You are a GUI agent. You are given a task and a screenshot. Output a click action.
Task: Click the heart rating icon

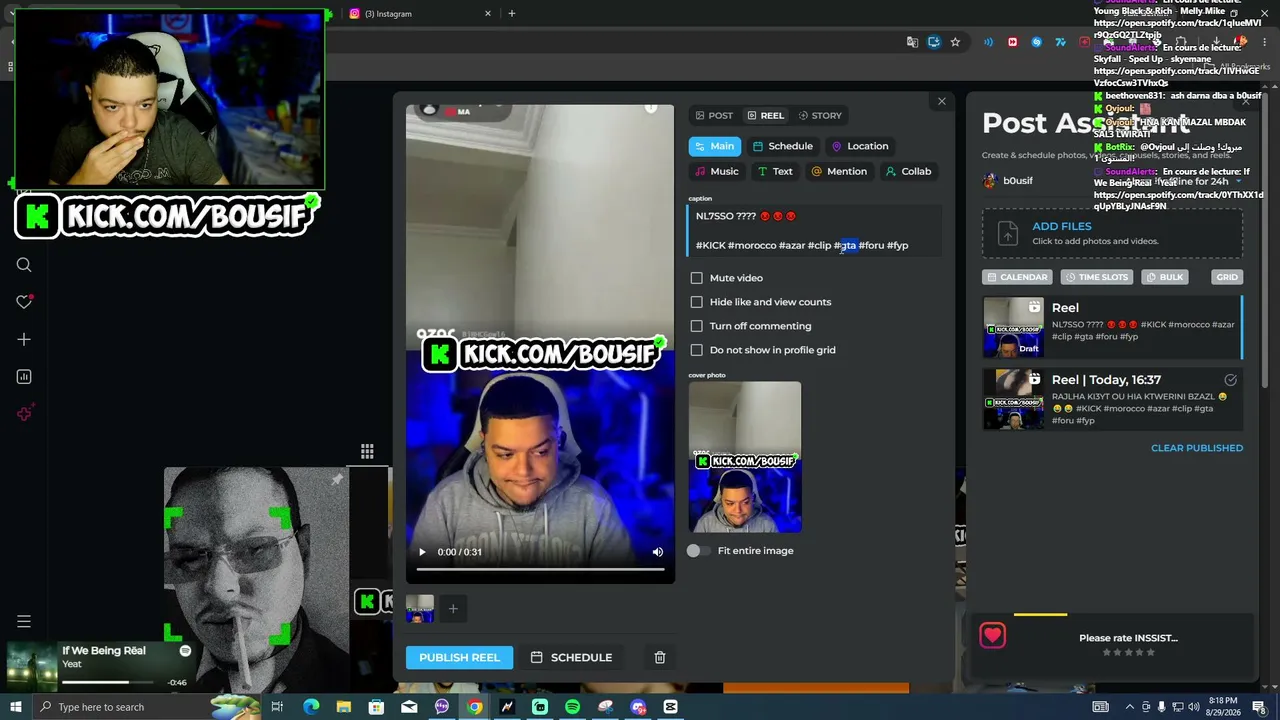[x=992, y=636]
